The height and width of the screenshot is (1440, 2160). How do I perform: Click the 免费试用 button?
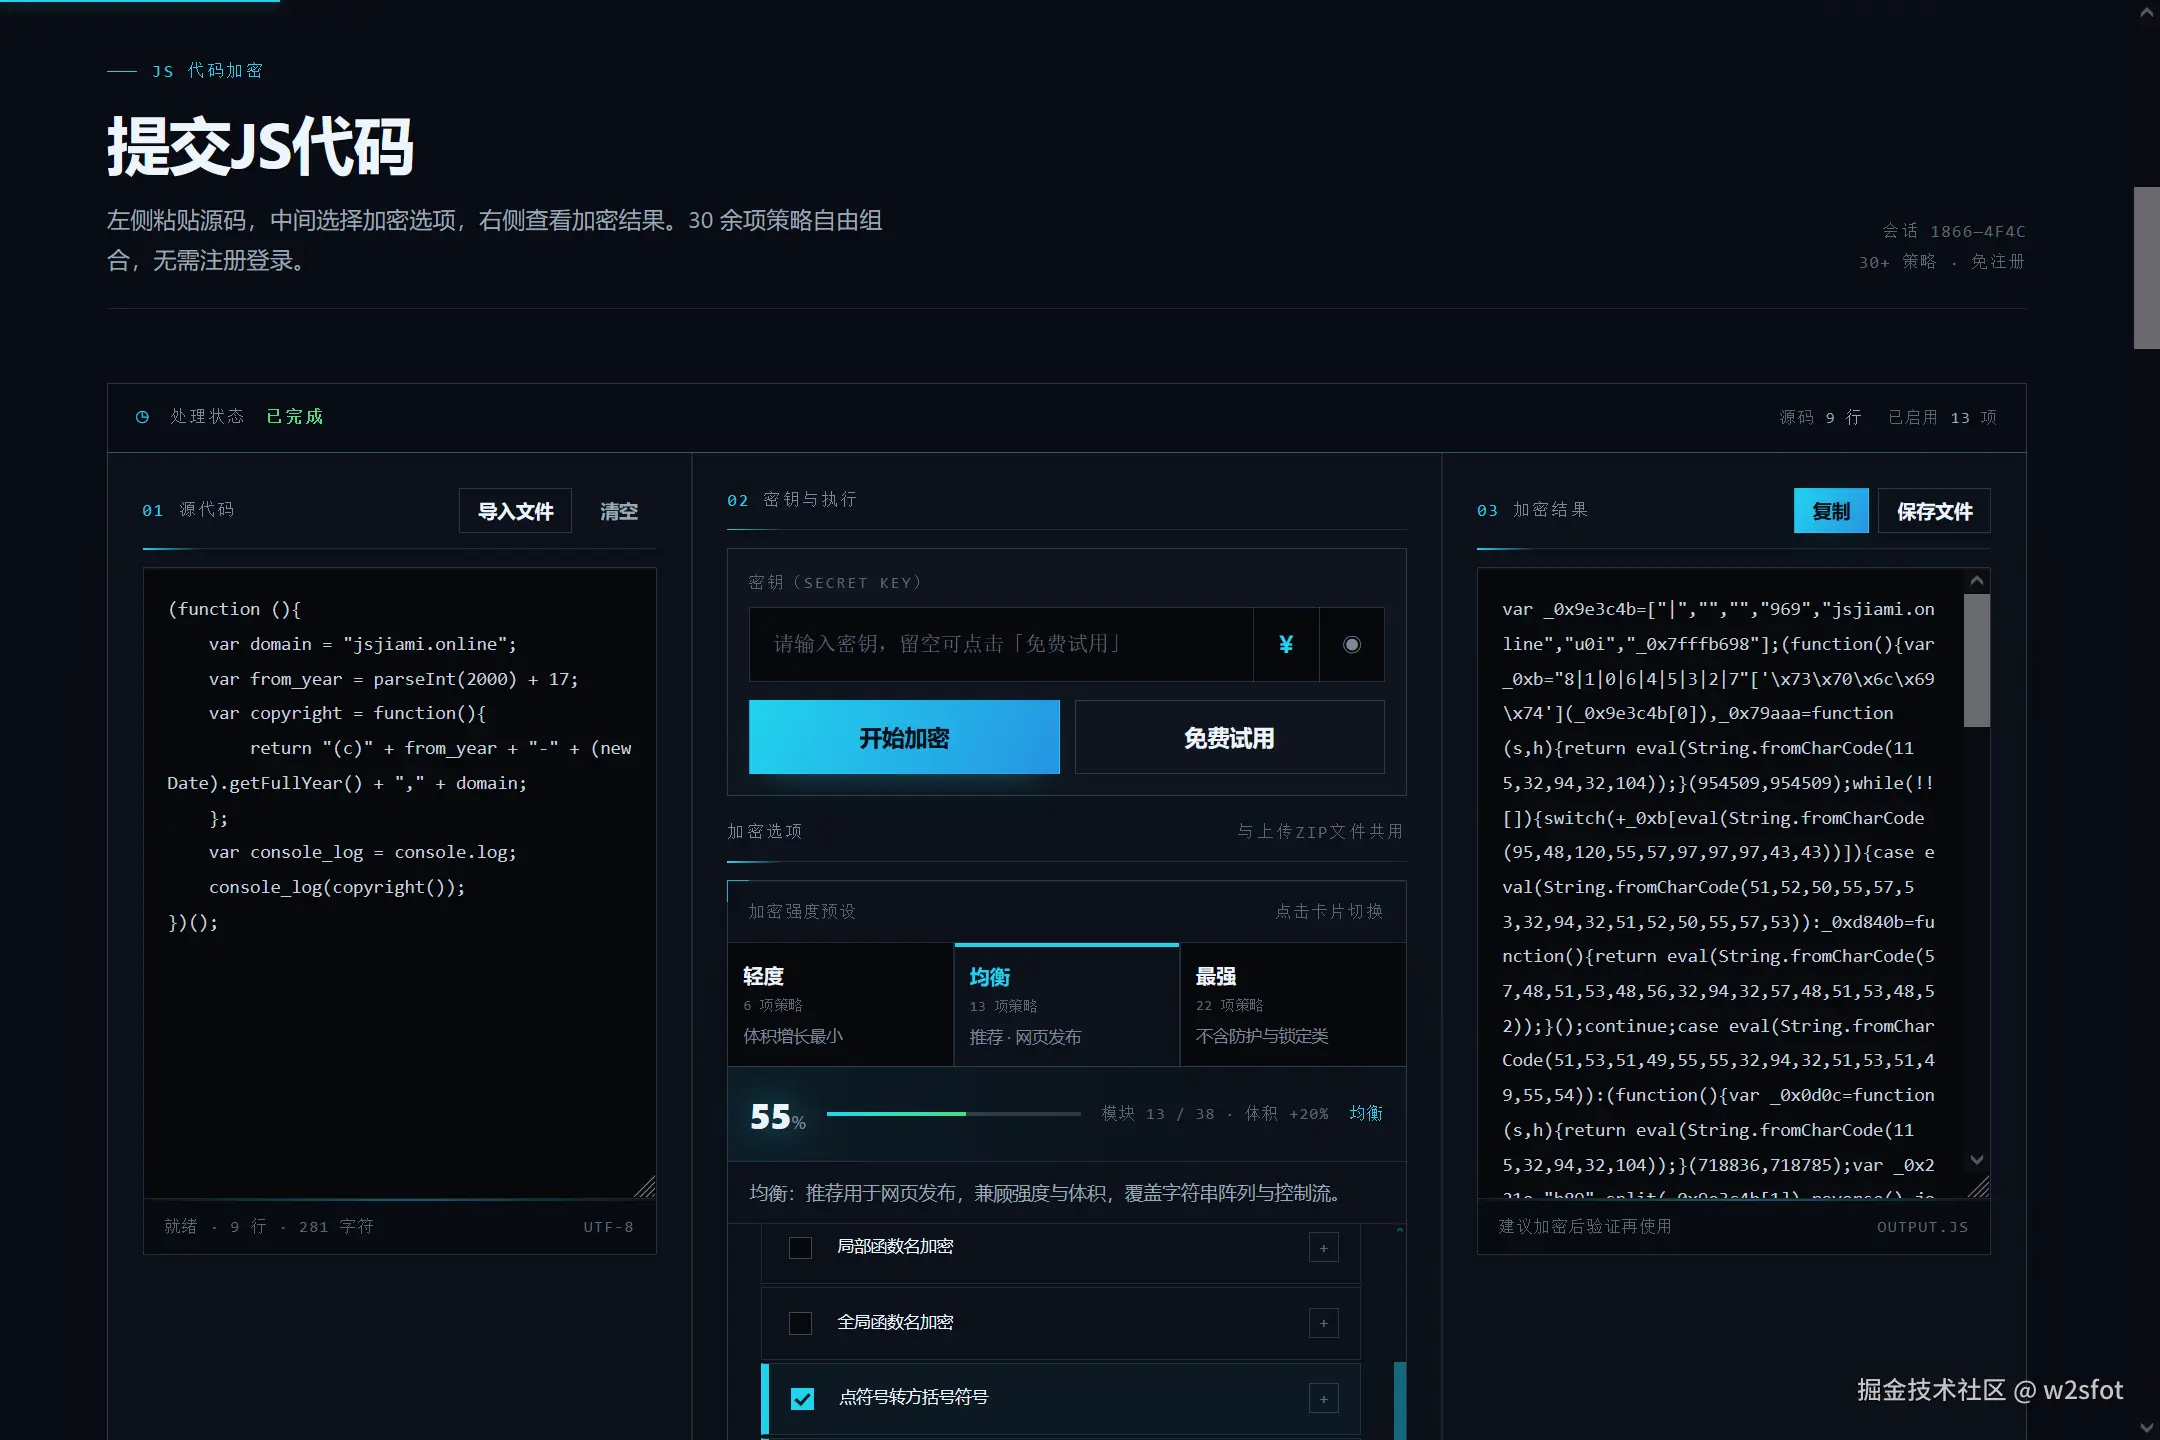(x=1229, y=737)
